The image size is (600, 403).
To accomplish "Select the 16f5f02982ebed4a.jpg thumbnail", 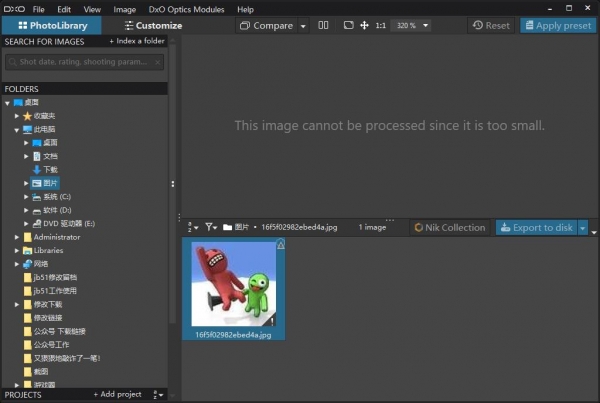I will pyautogui.click(x=233, y=289).
